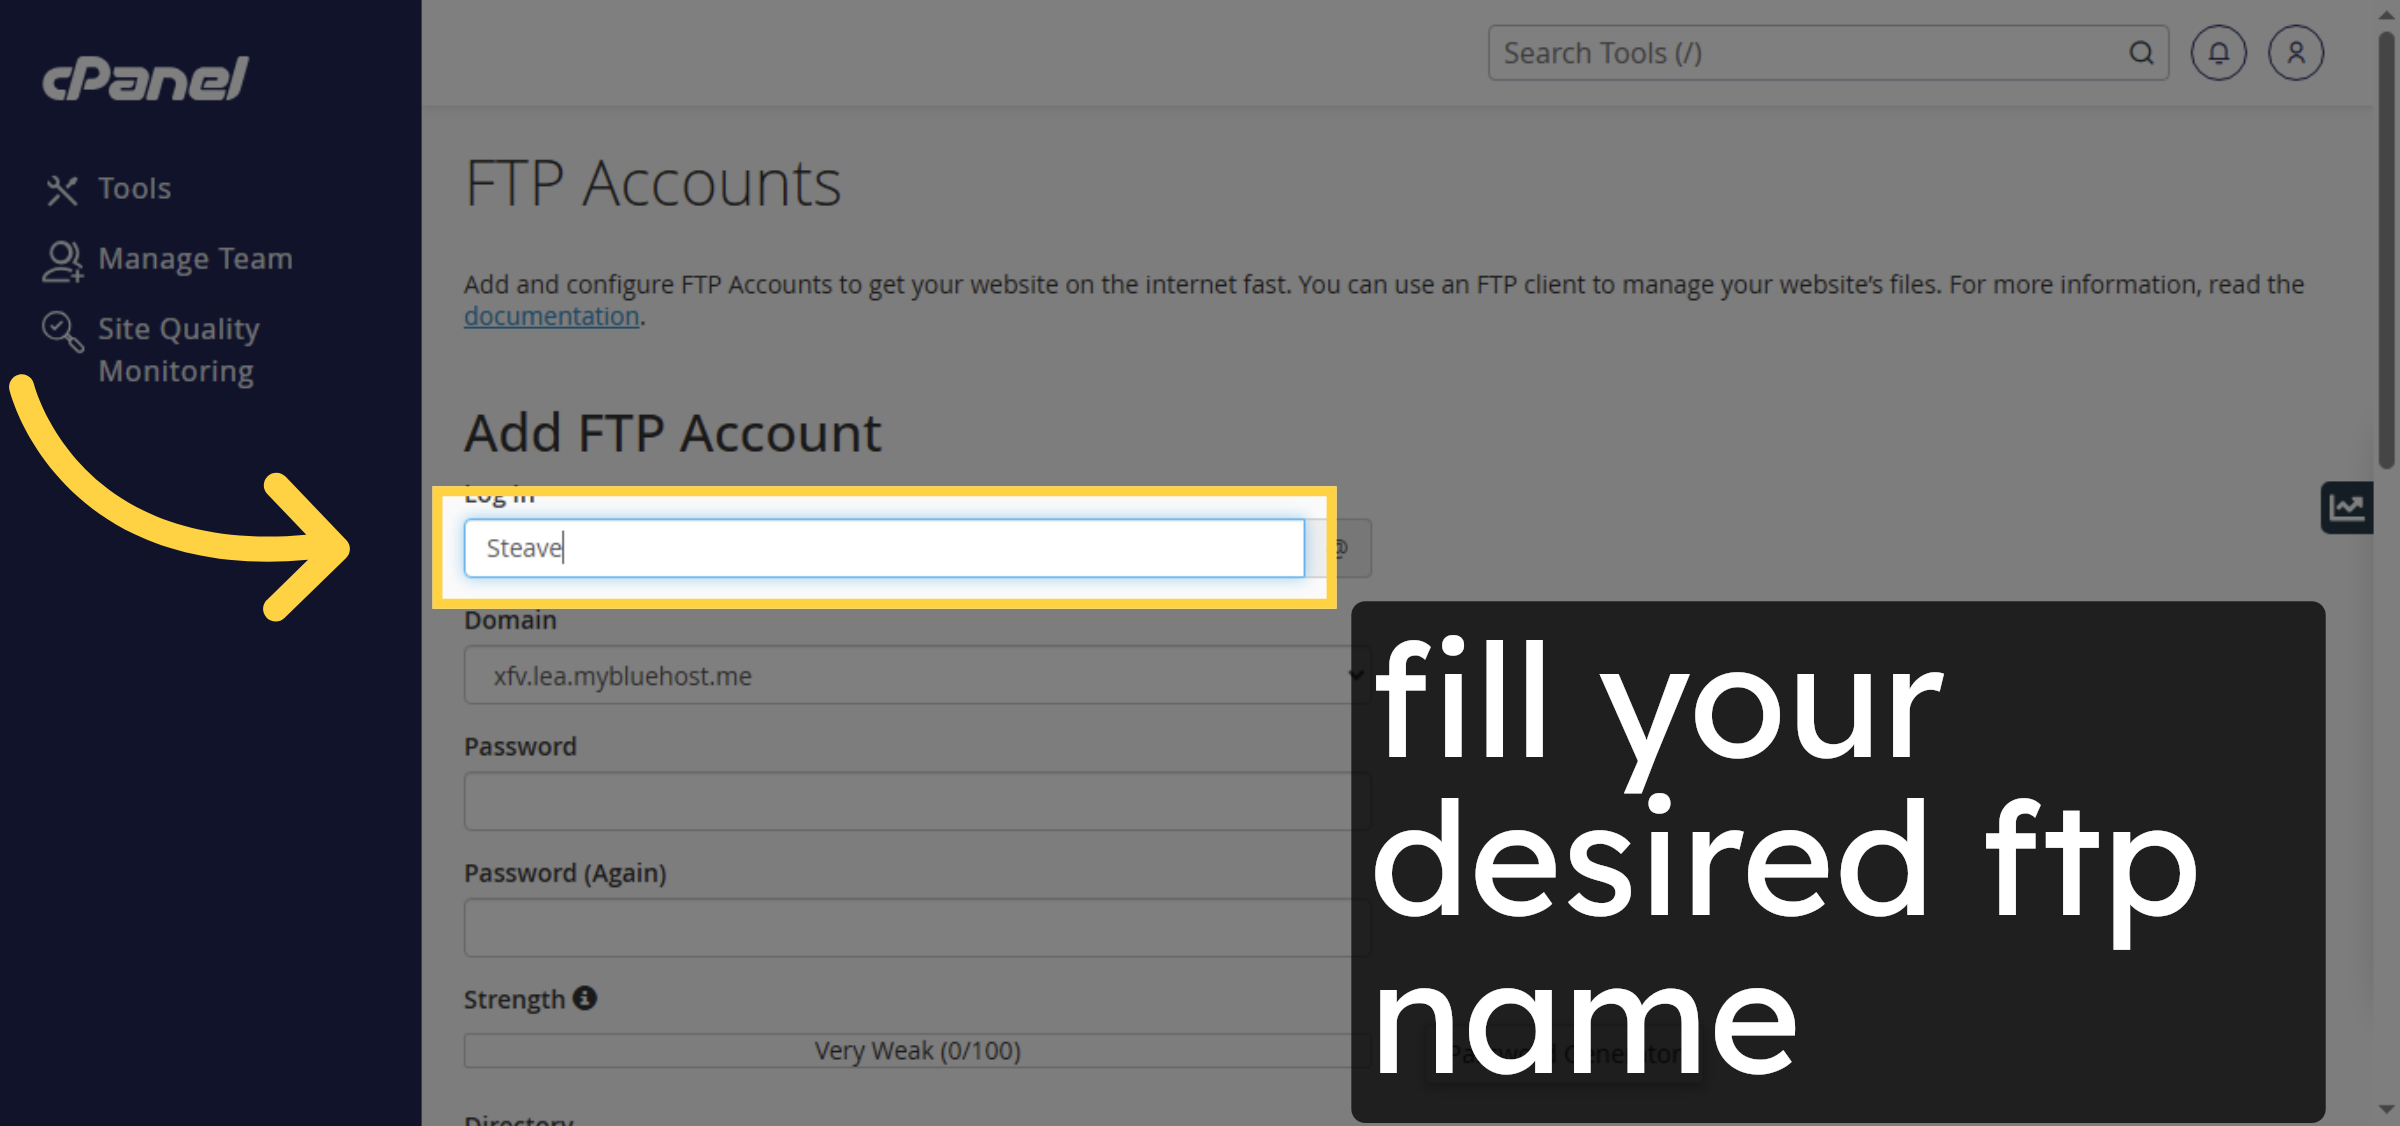Open the user account icon
Image resolution: width=2400 pixels, height=1126 pixels.
2296,53
